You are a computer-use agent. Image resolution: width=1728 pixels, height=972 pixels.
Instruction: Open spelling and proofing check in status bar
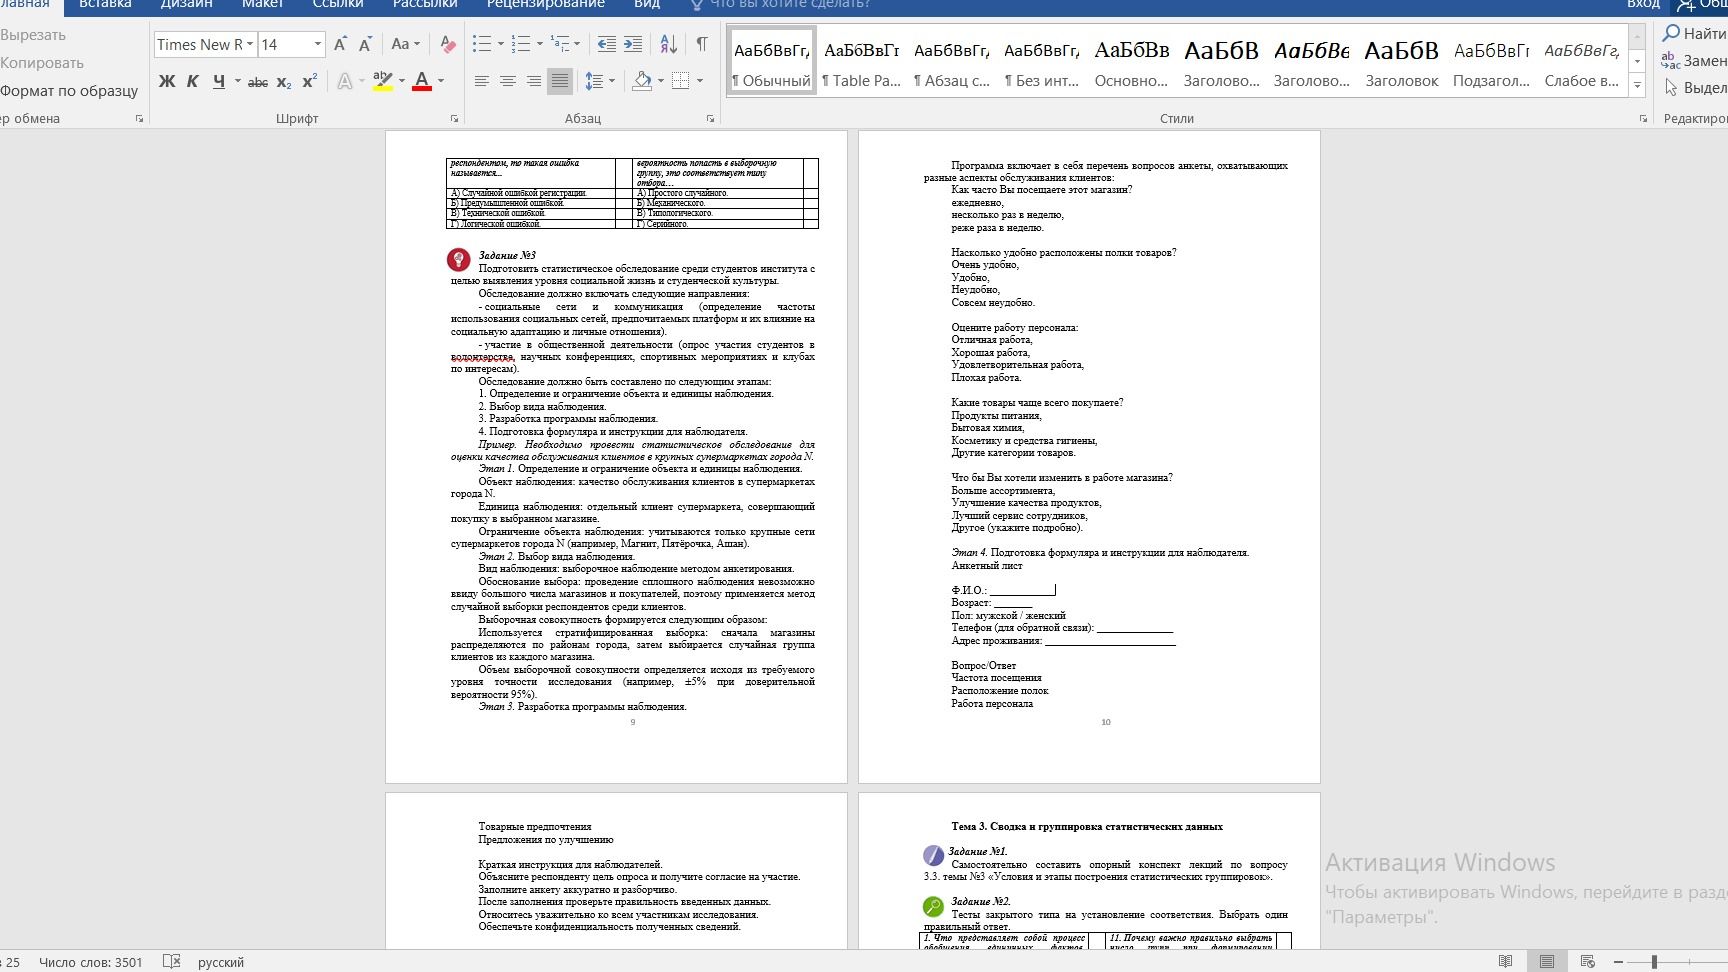tap(172, 962)
